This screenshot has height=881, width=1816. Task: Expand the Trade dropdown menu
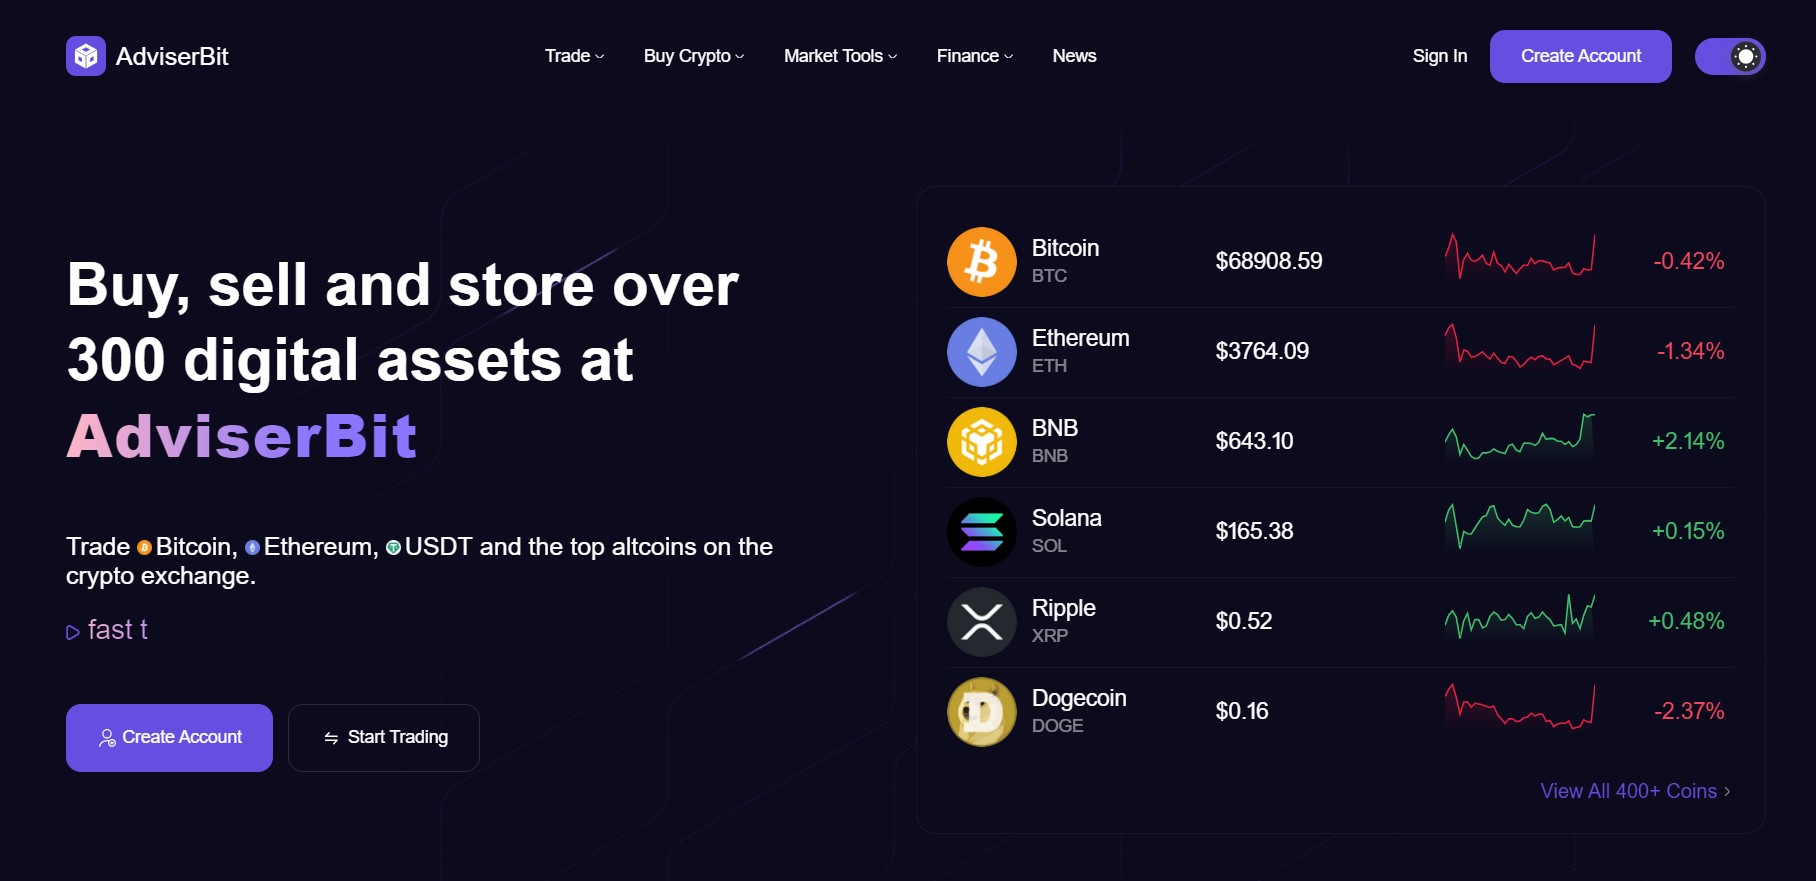point(574,56)
